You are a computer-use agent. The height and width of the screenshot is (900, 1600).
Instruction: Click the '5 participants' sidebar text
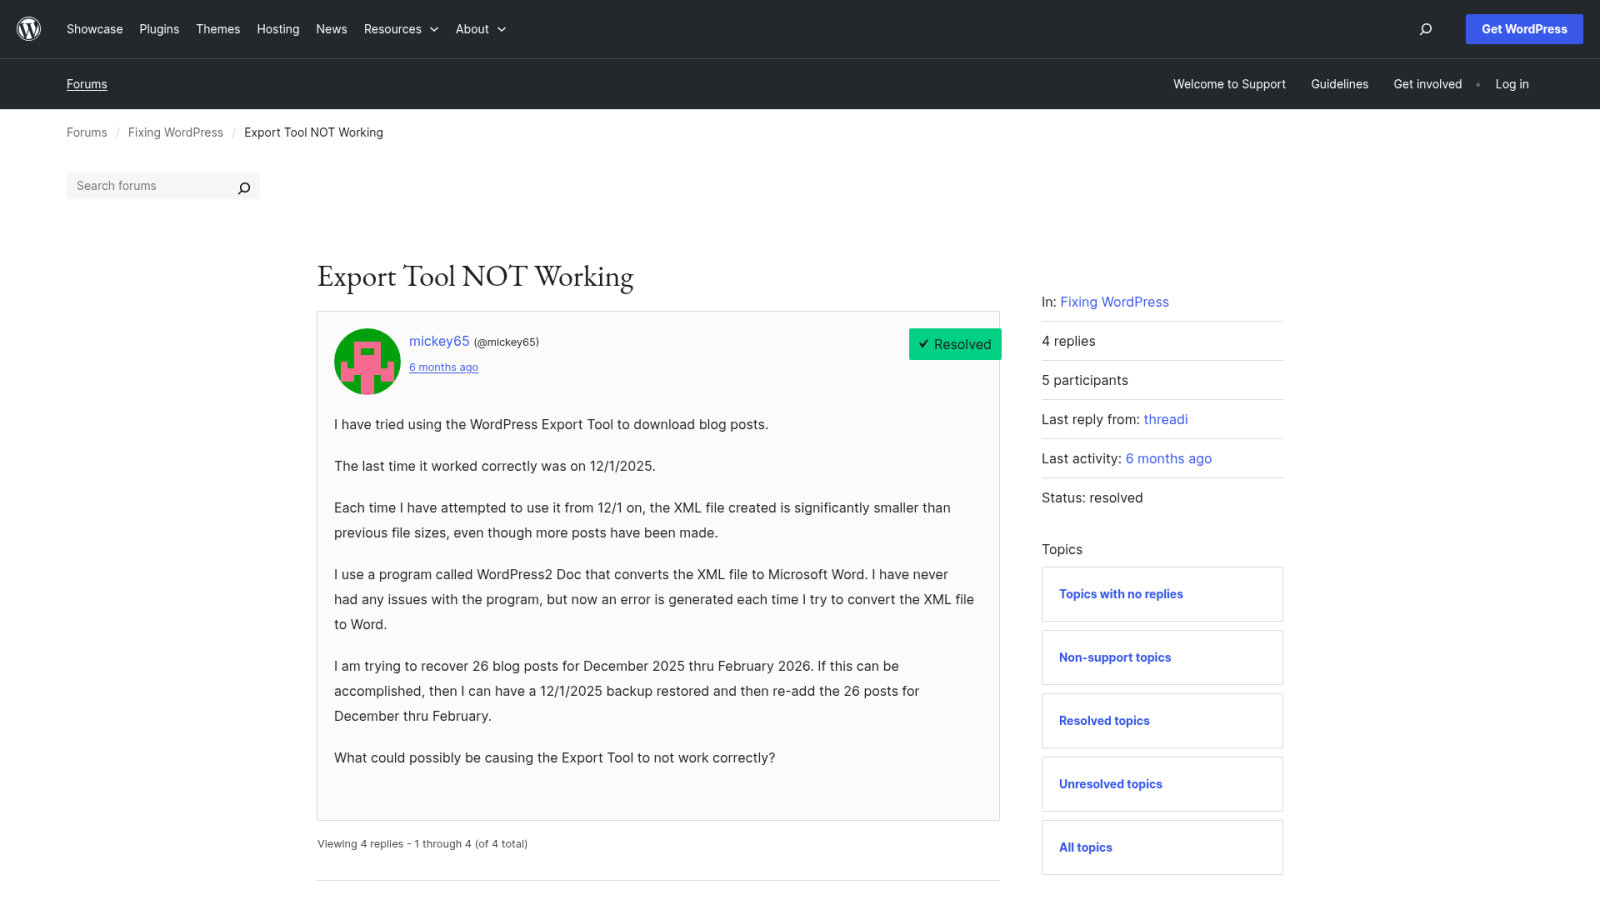coord(1085,380)
